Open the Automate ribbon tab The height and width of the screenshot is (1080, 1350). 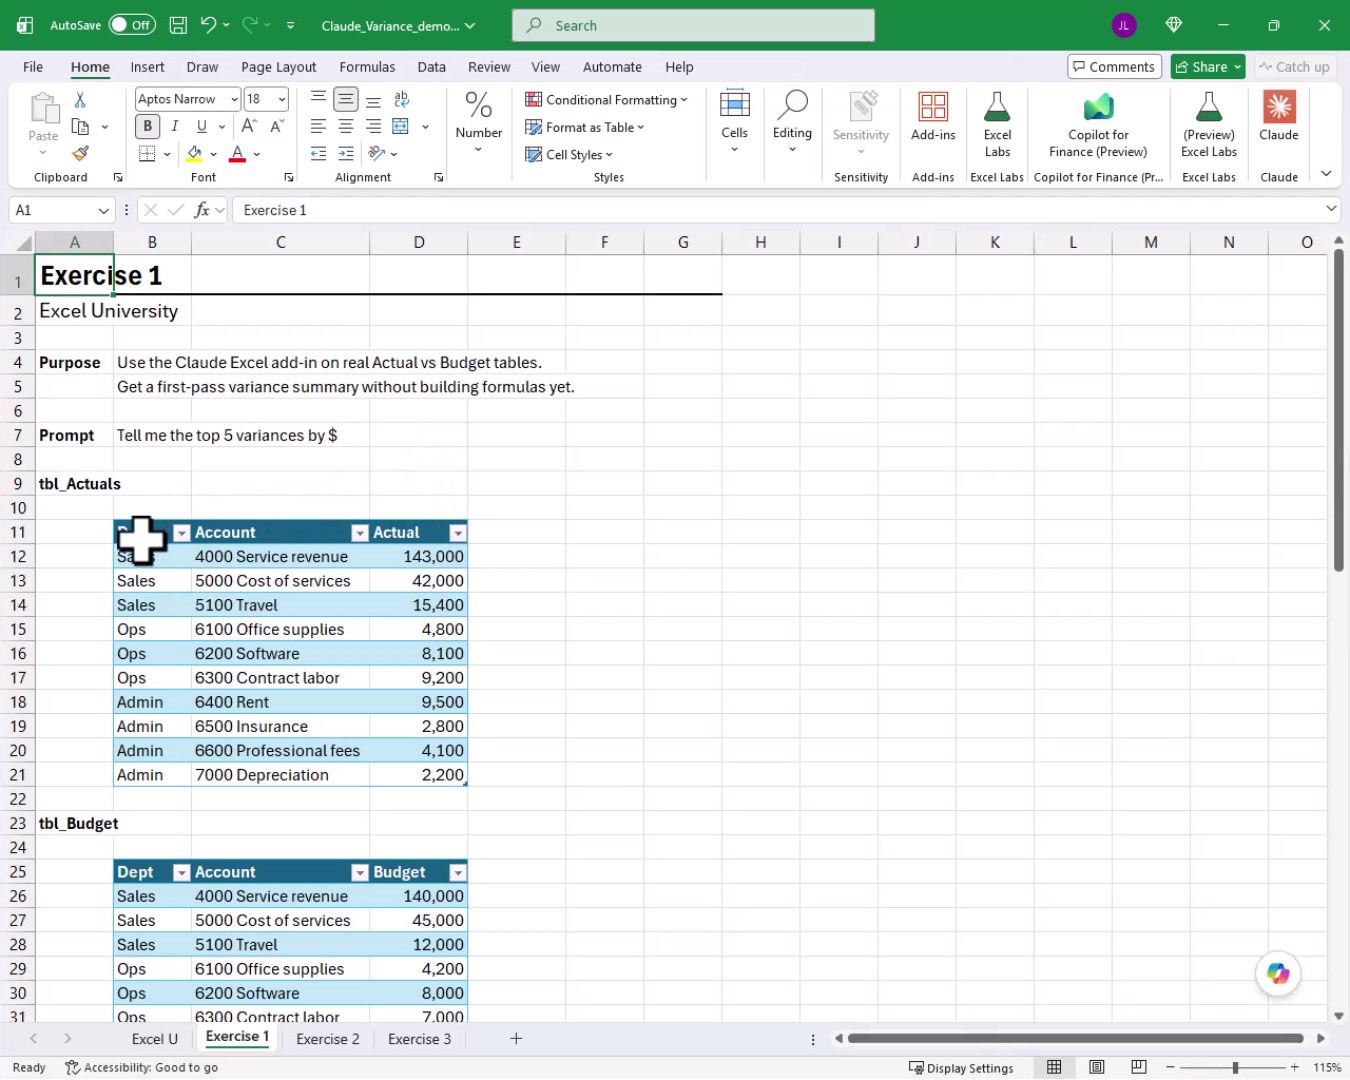[x=612, y=67]
